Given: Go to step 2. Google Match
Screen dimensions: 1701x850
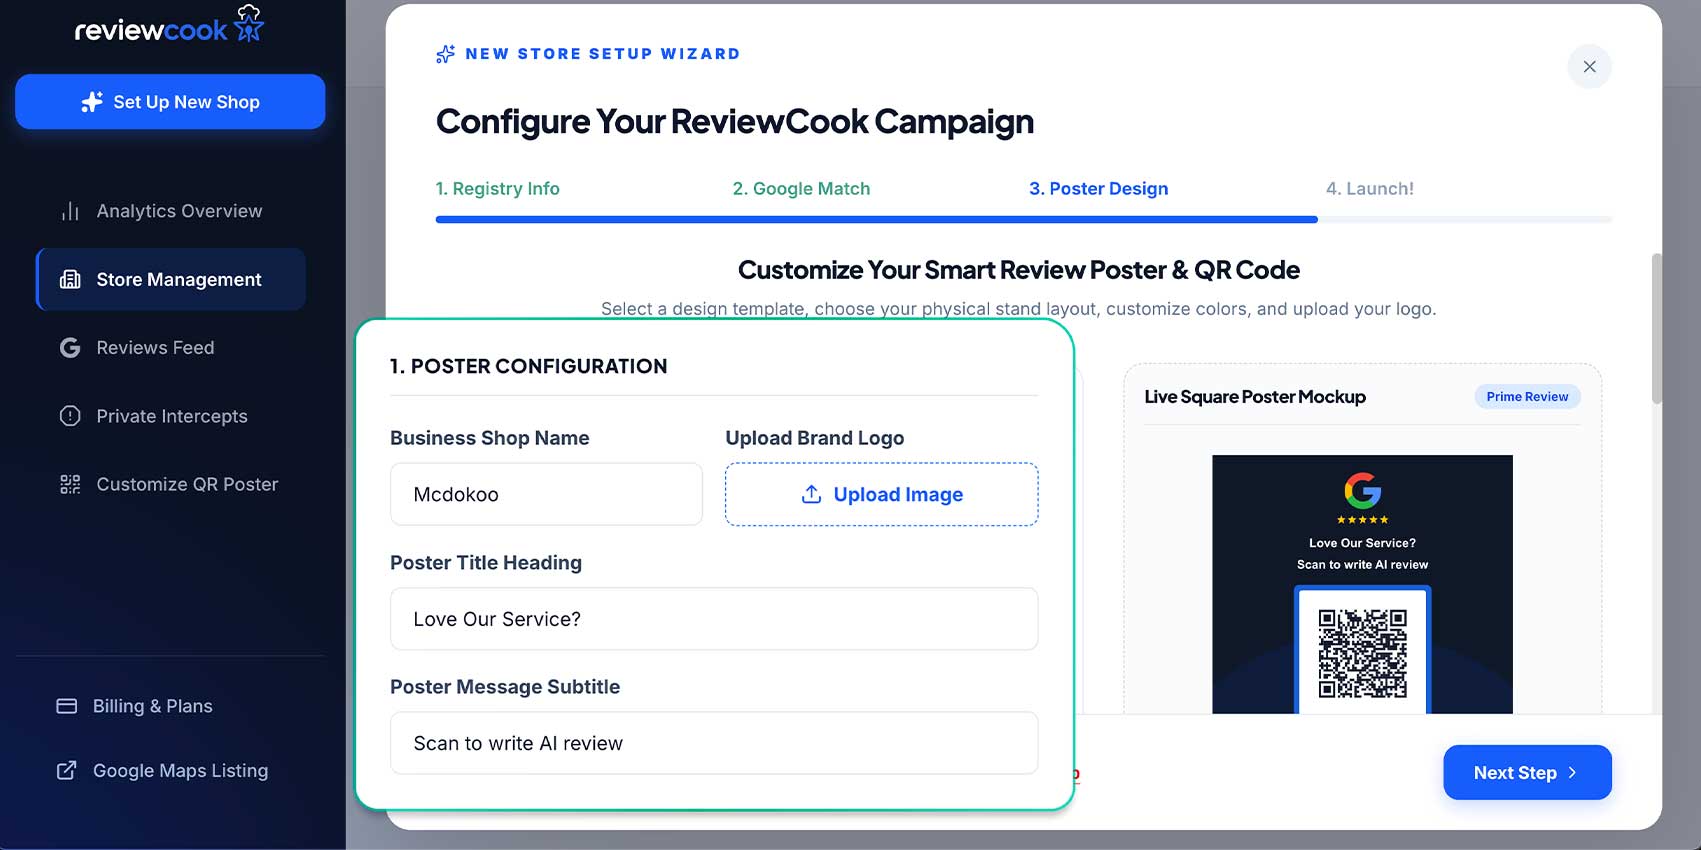Looking at the screenshot, I should click(801, 188).
